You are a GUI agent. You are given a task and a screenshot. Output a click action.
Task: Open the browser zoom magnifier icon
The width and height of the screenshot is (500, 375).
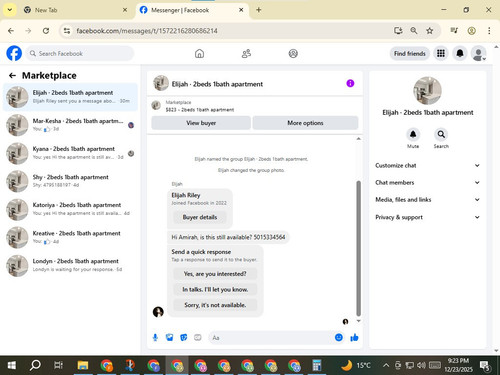(x=414, y=31)
